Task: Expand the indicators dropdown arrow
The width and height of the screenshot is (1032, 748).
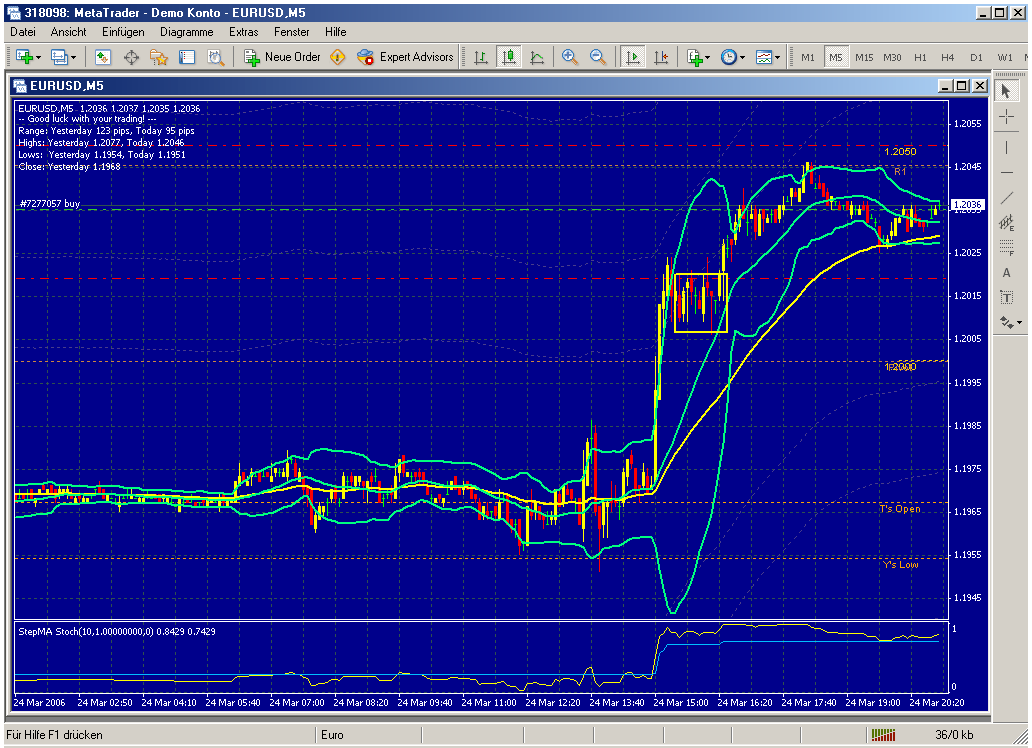Action: (708, 58)
